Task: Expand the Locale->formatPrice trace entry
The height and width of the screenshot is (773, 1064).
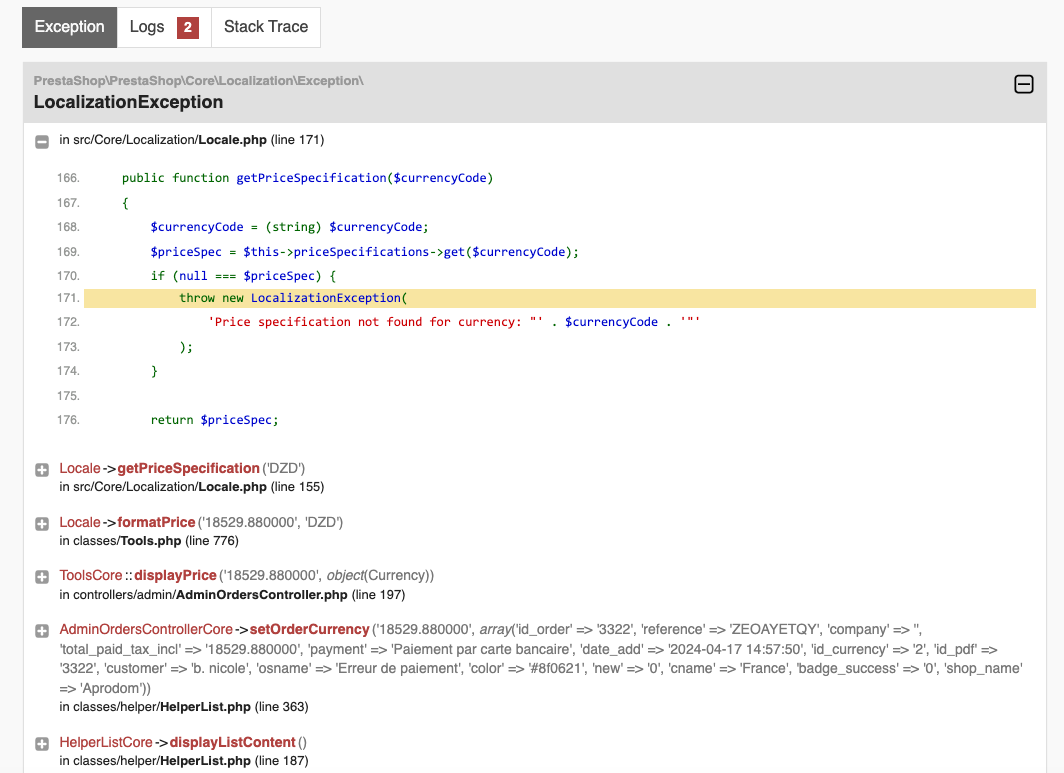Action: [42, 524]
